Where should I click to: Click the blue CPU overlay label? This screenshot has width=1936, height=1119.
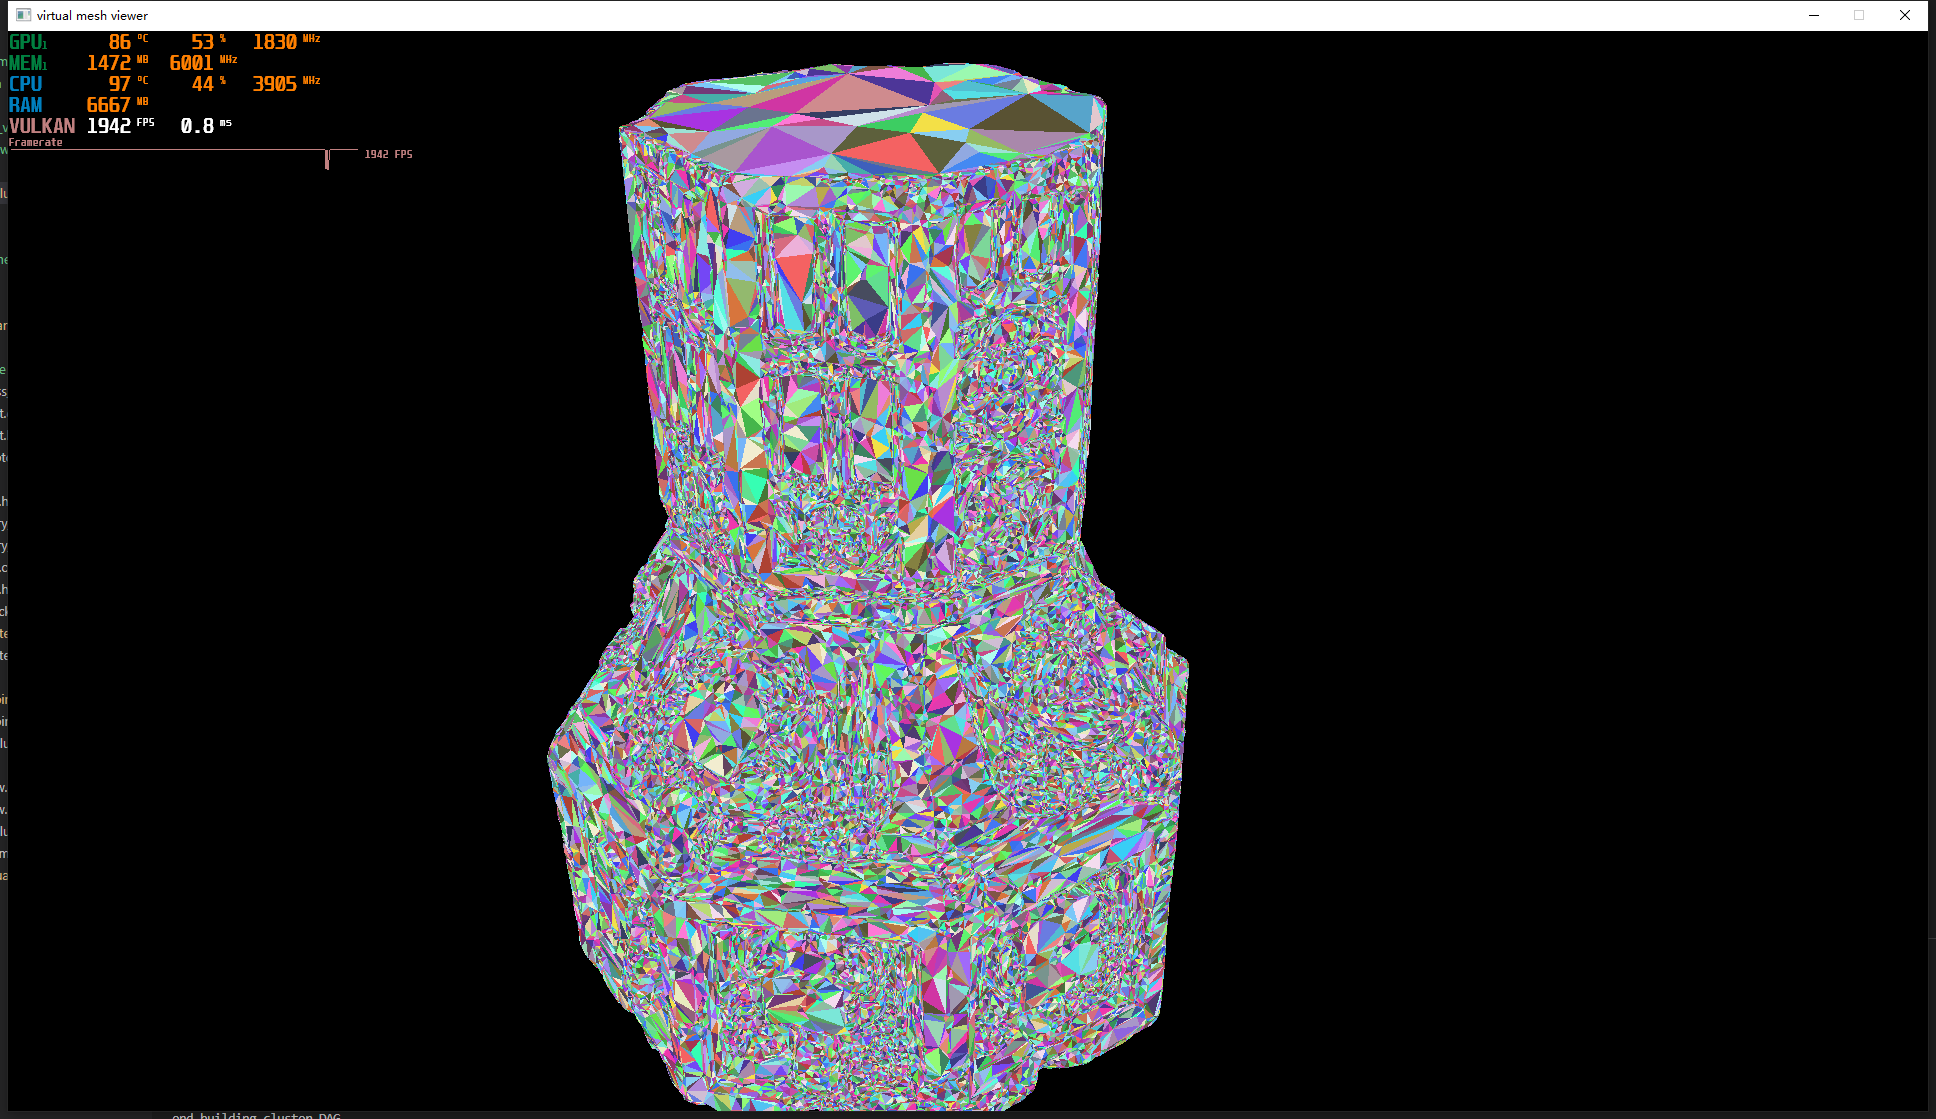click(25, 84)
